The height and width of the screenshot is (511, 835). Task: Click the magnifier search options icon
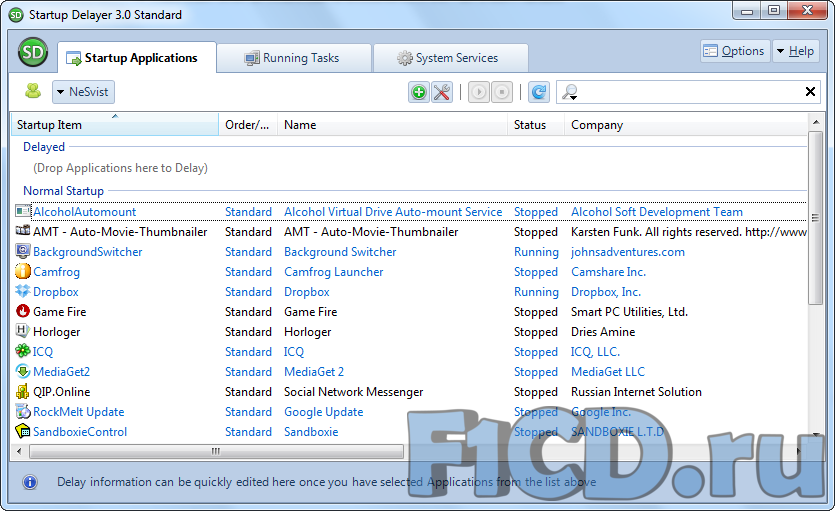(x=570, y=92)
